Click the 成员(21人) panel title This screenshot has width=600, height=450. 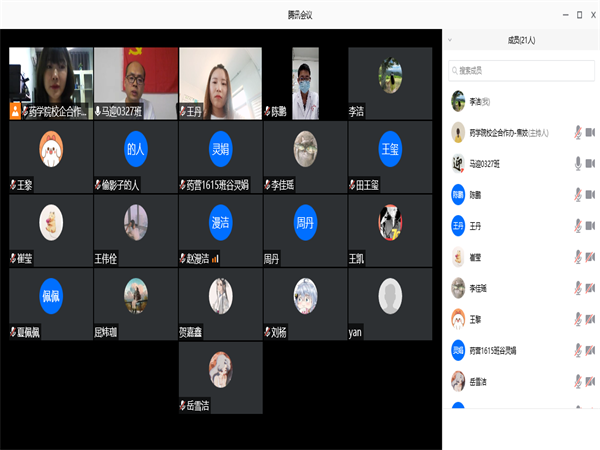click(x=521, y=40)
